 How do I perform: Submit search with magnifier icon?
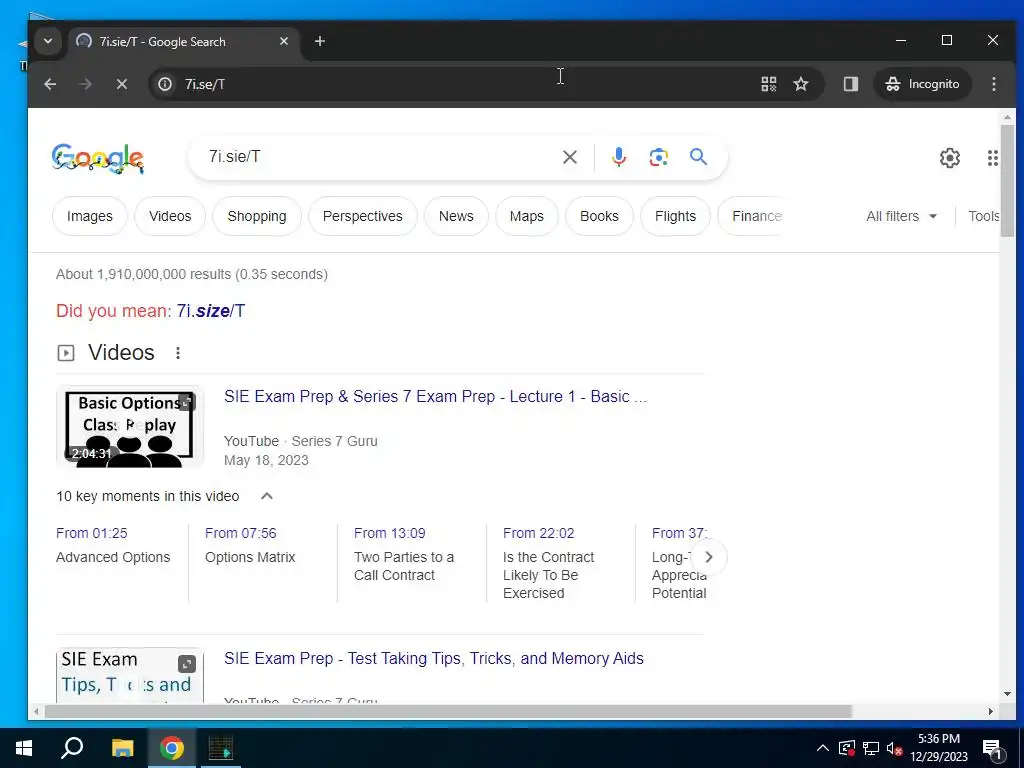pyautogui.click(x=698, y=157)
